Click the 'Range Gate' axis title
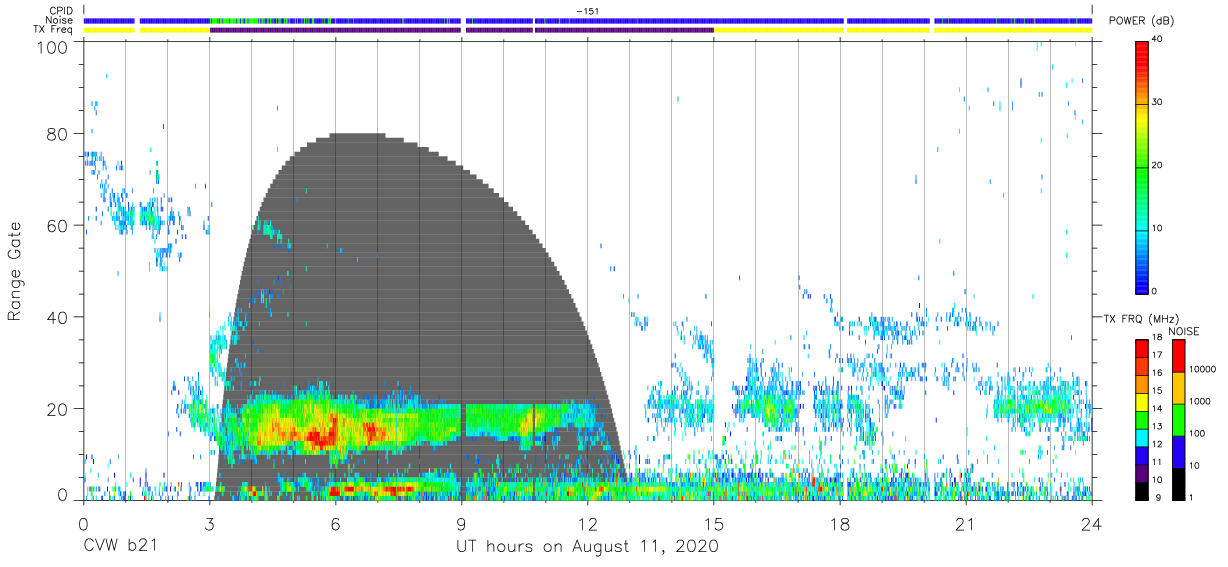 (x=15, y=272)
